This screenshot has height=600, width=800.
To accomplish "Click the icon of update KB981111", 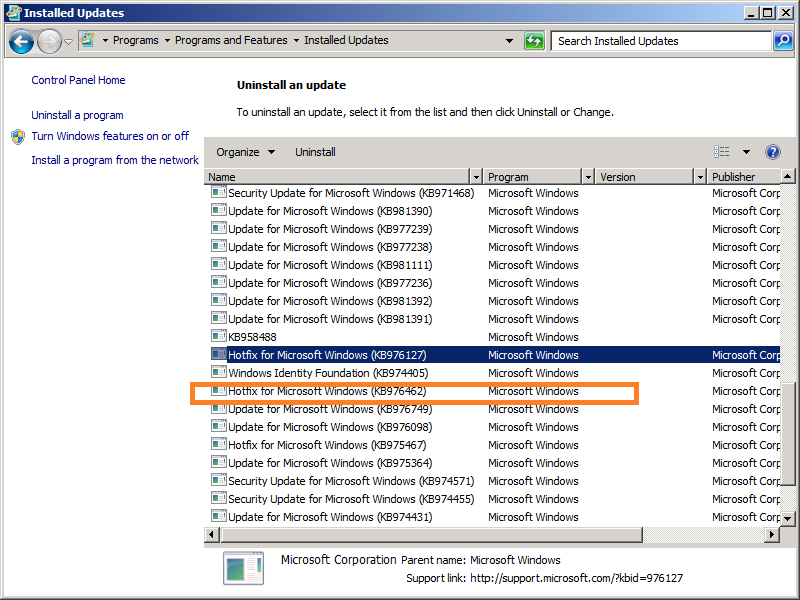I will [219, 264].
